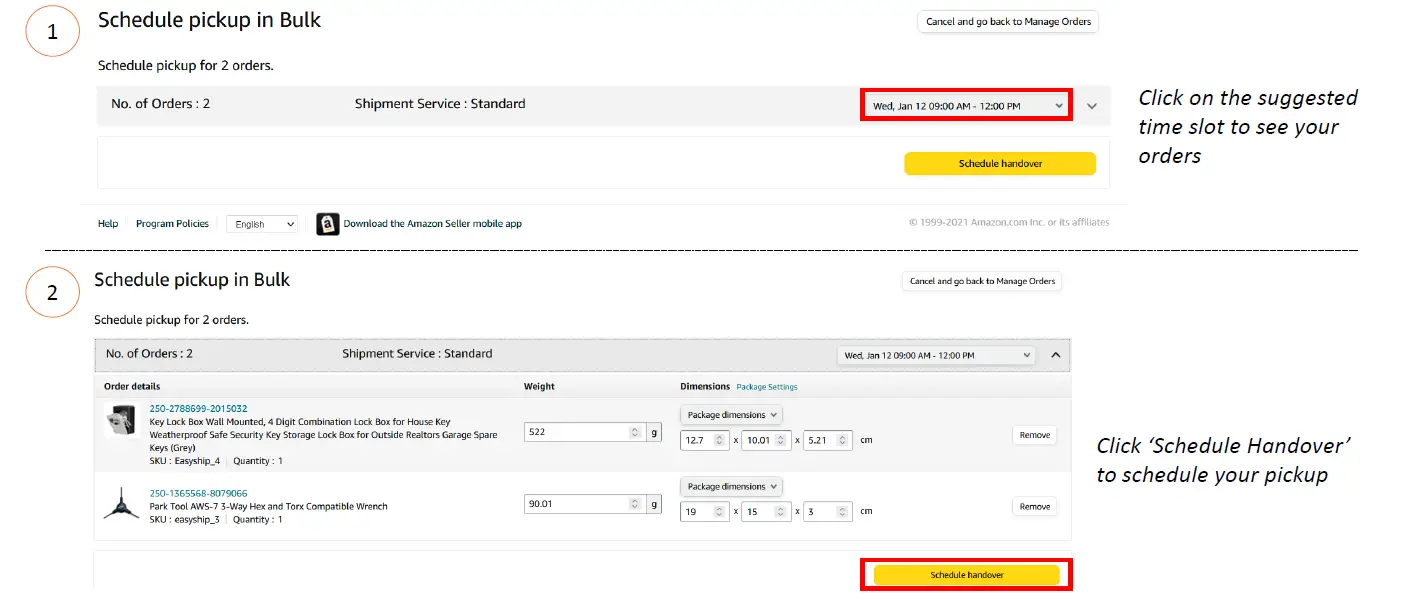Open Program Policies

click(172, 224)
